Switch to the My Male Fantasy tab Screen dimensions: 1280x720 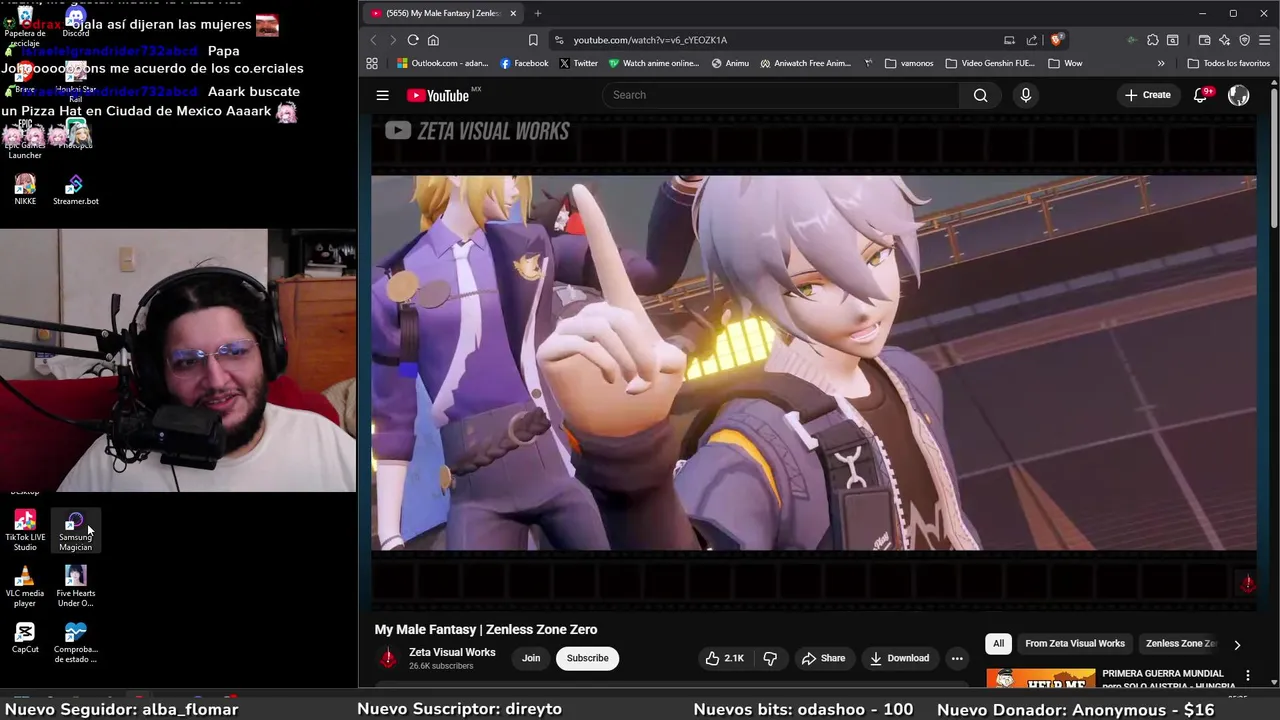(x=444, y=13)
